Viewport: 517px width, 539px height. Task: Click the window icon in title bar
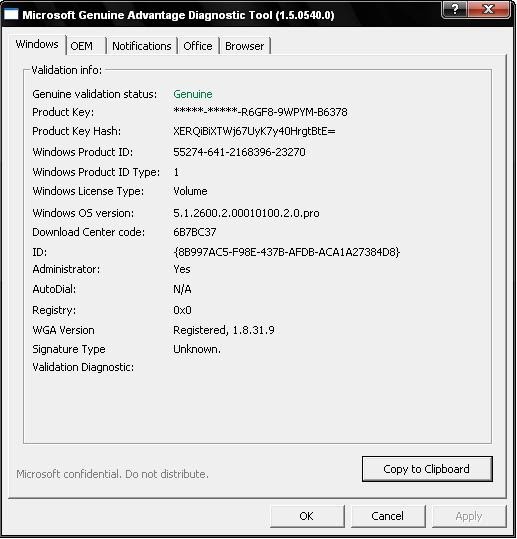11,14
